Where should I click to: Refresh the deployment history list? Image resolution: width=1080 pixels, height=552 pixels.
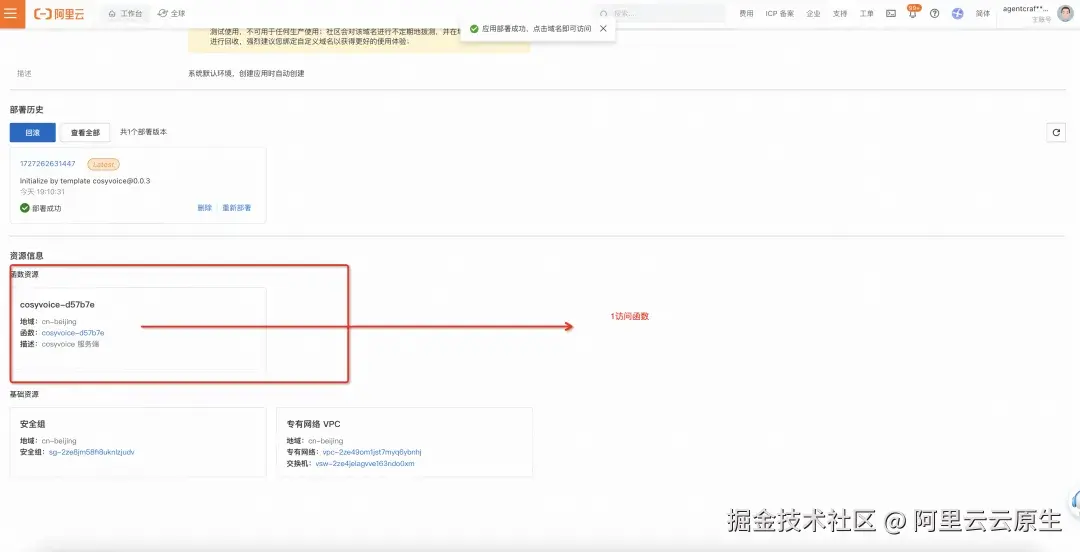point(1056,132)
